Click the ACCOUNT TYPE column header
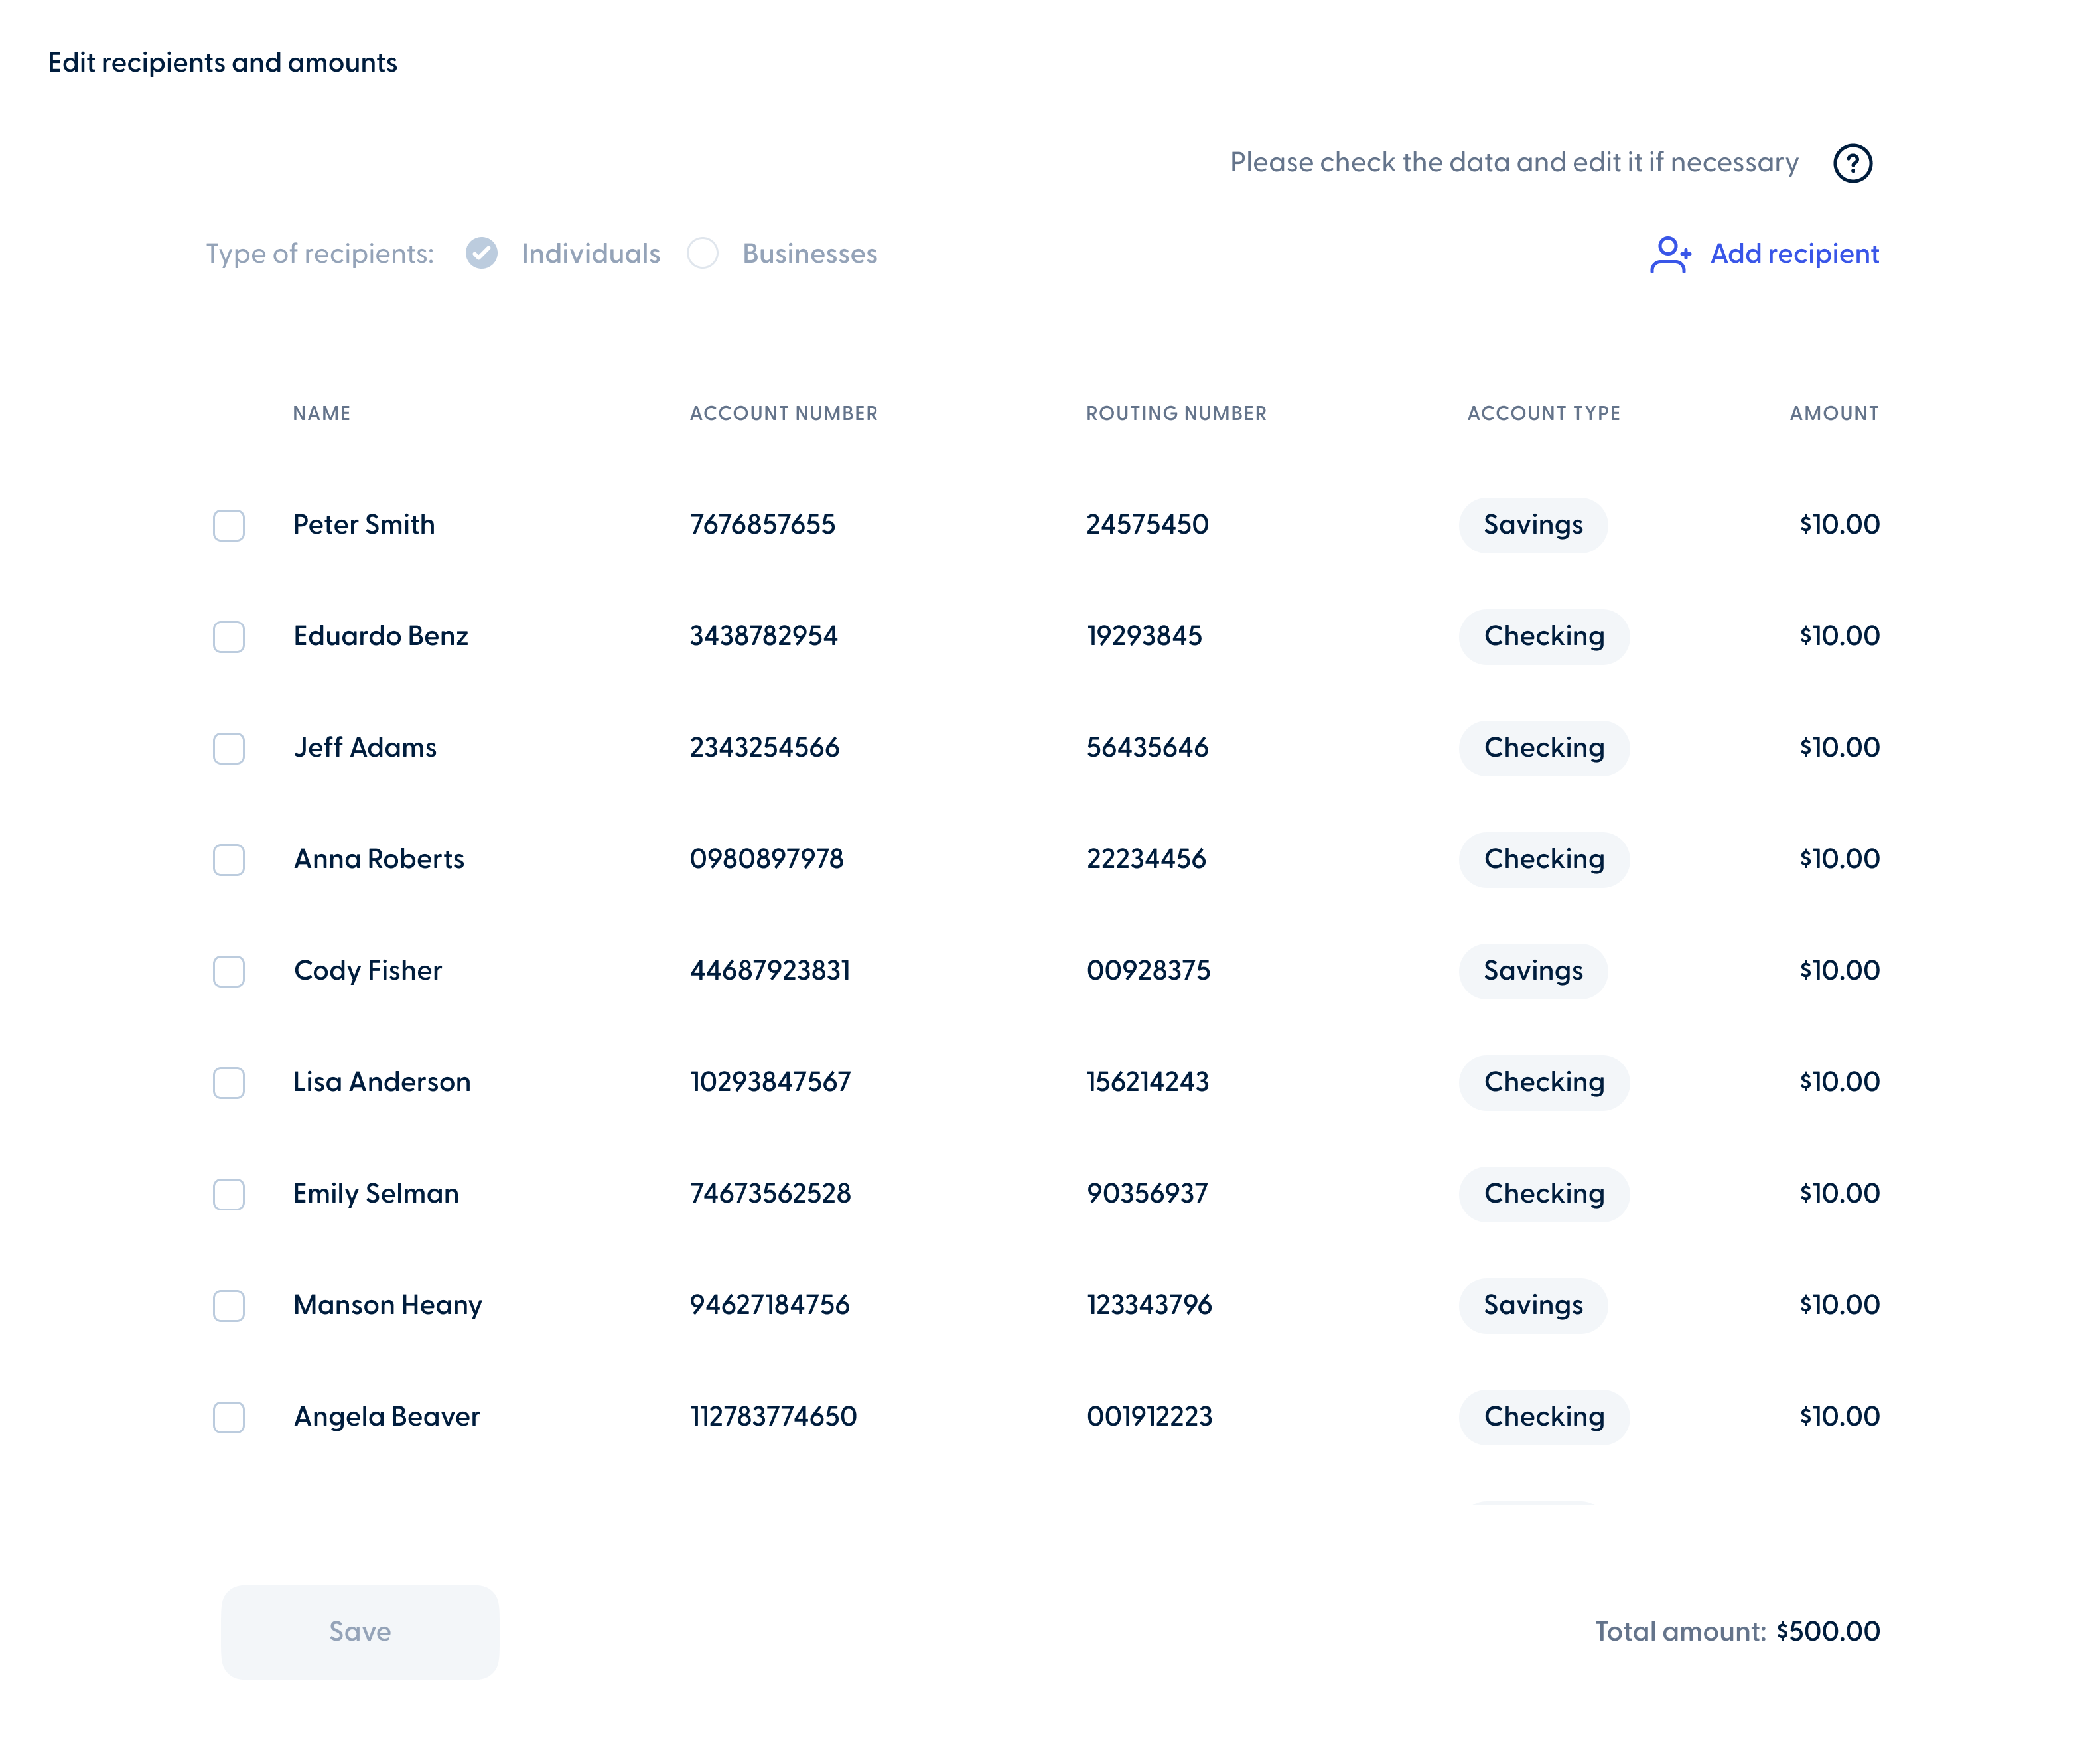This screenshot has height=1760, width=2100. pyautogui.click(x=1543, y=414)
